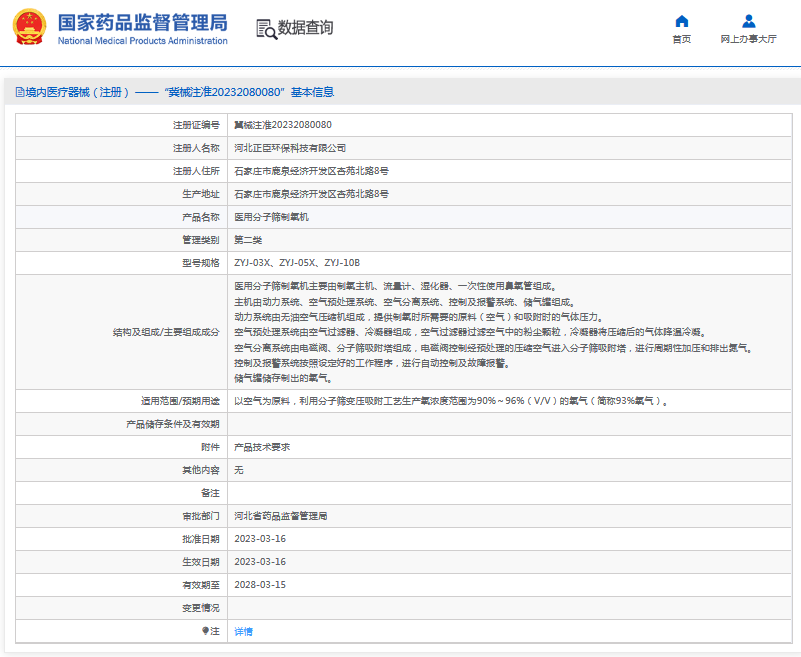The width and height of the screenshot is (801, 657).
Task: Select the model cell listing ZYJ-03X、ZYJ-05X、ZYJ-10B
Action: click(x=296, y=262)
